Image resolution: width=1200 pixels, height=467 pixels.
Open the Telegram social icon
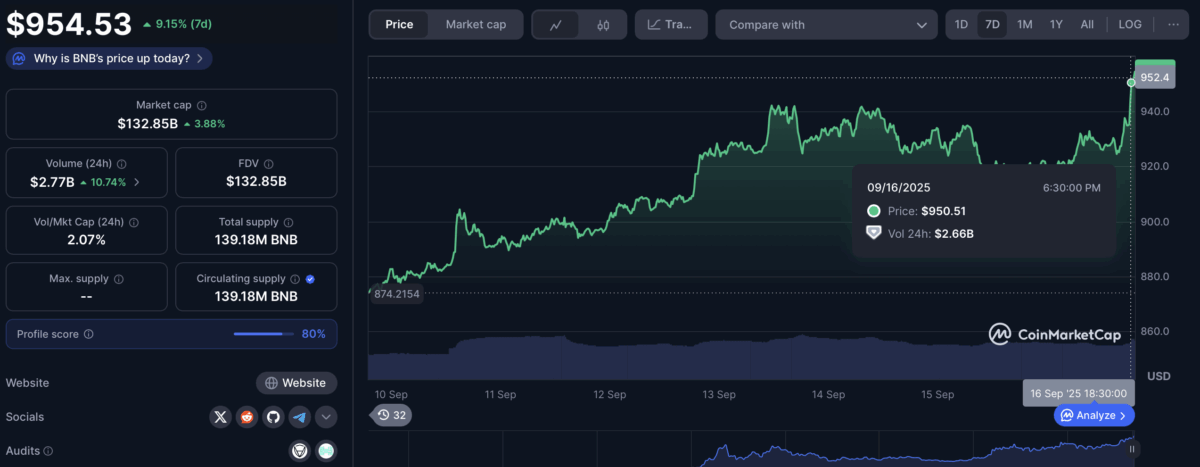point(299,417)
